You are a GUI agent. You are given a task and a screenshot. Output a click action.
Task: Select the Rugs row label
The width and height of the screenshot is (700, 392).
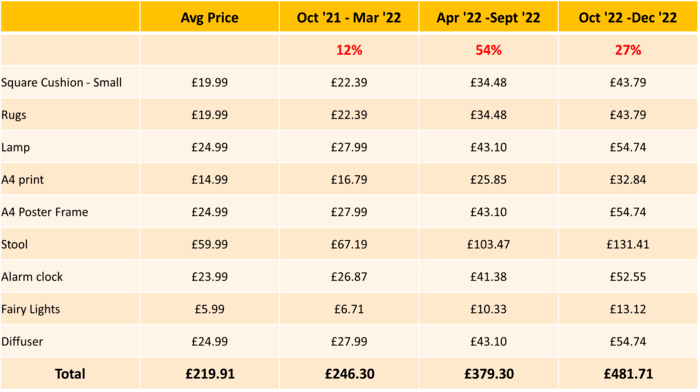[x=14, y=115]
